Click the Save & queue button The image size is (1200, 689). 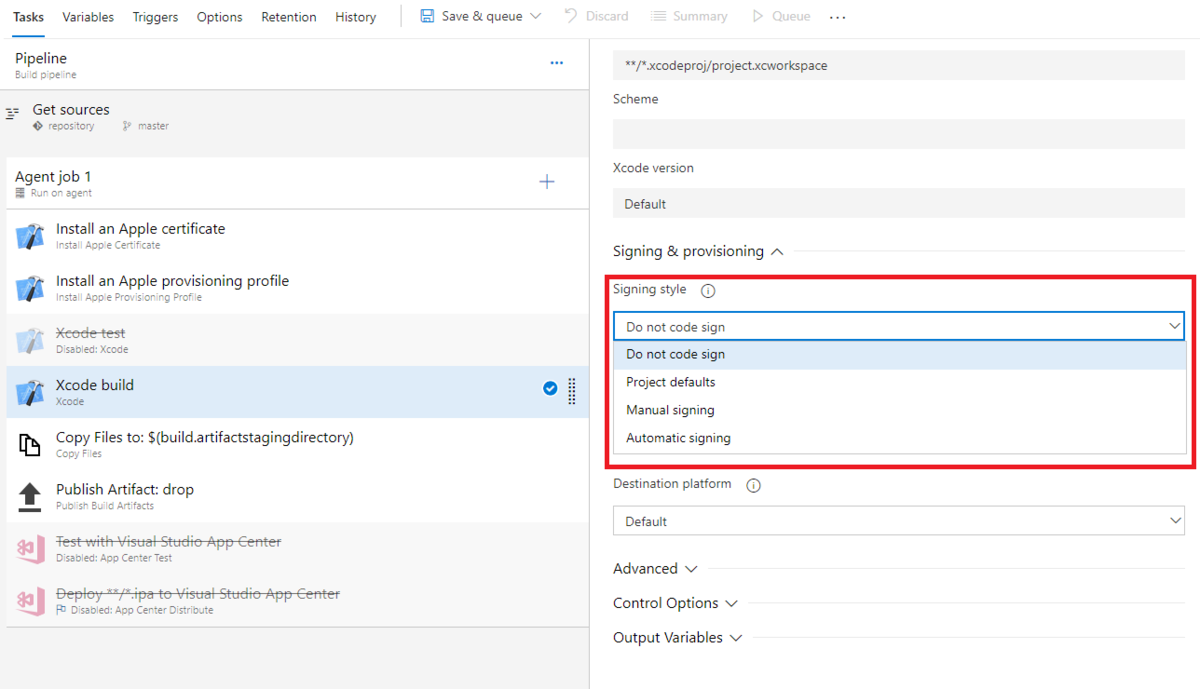471,17
